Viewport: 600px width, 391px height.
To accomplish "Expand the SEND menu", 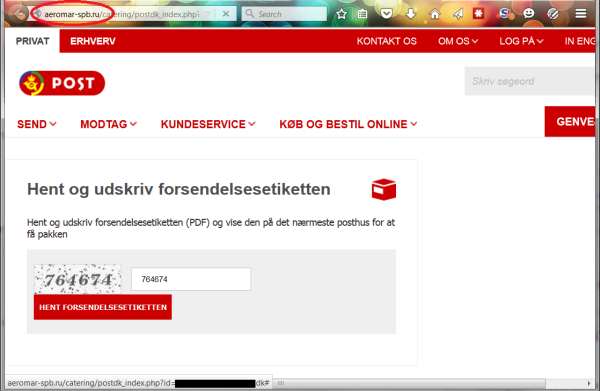I will (37, 124).
